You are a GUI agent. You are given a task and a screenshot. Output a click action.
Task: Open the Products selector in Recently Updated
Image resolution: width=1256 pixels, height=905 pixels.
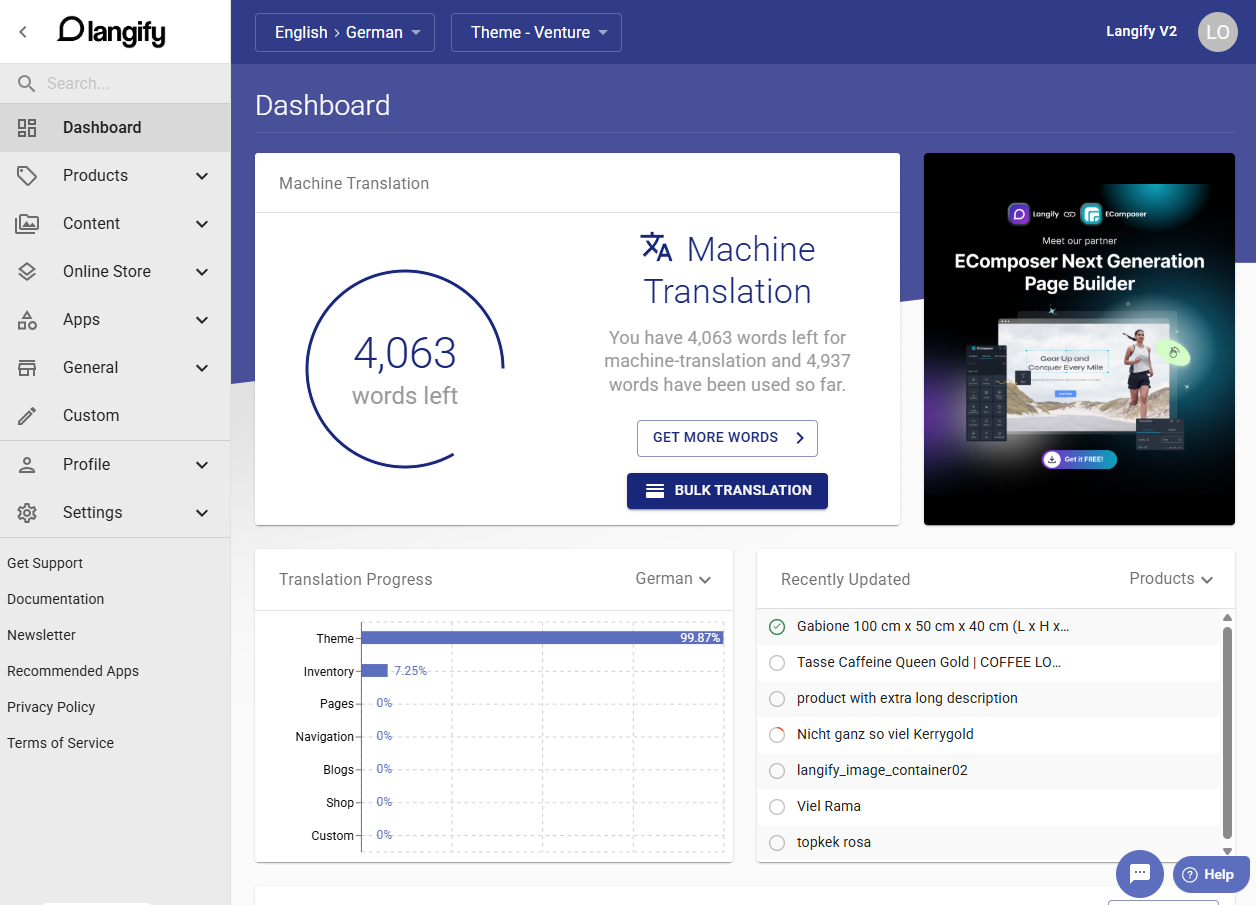click(1171, 579)
